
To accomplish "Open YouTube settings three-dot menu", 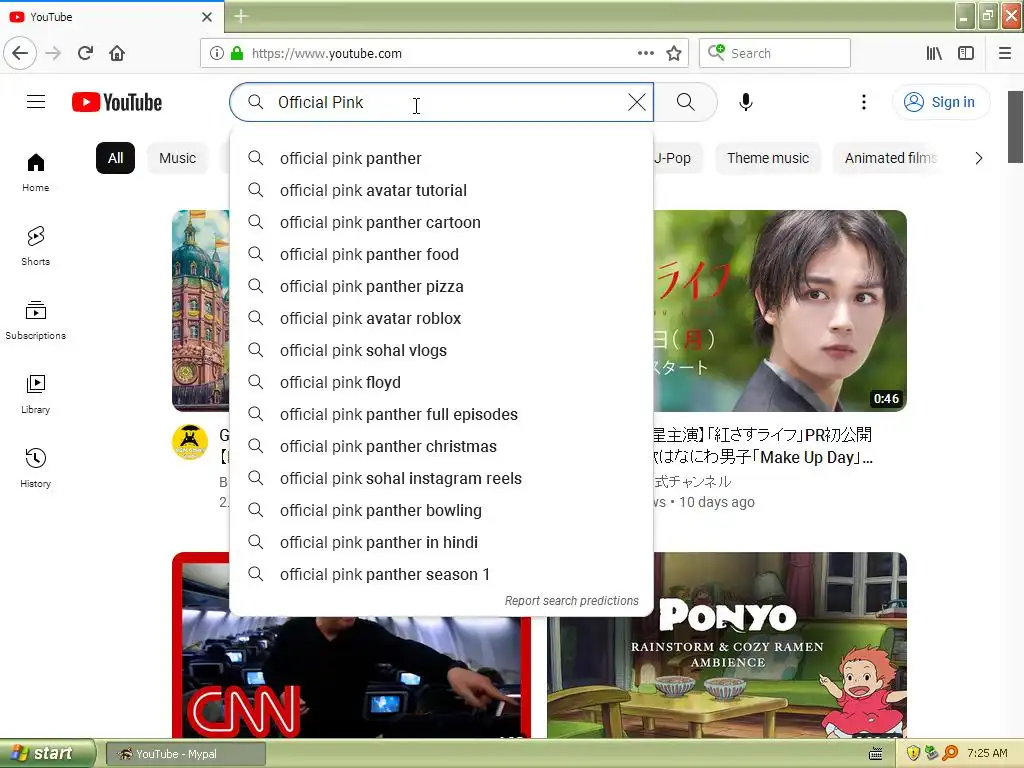I will point(864,102).
